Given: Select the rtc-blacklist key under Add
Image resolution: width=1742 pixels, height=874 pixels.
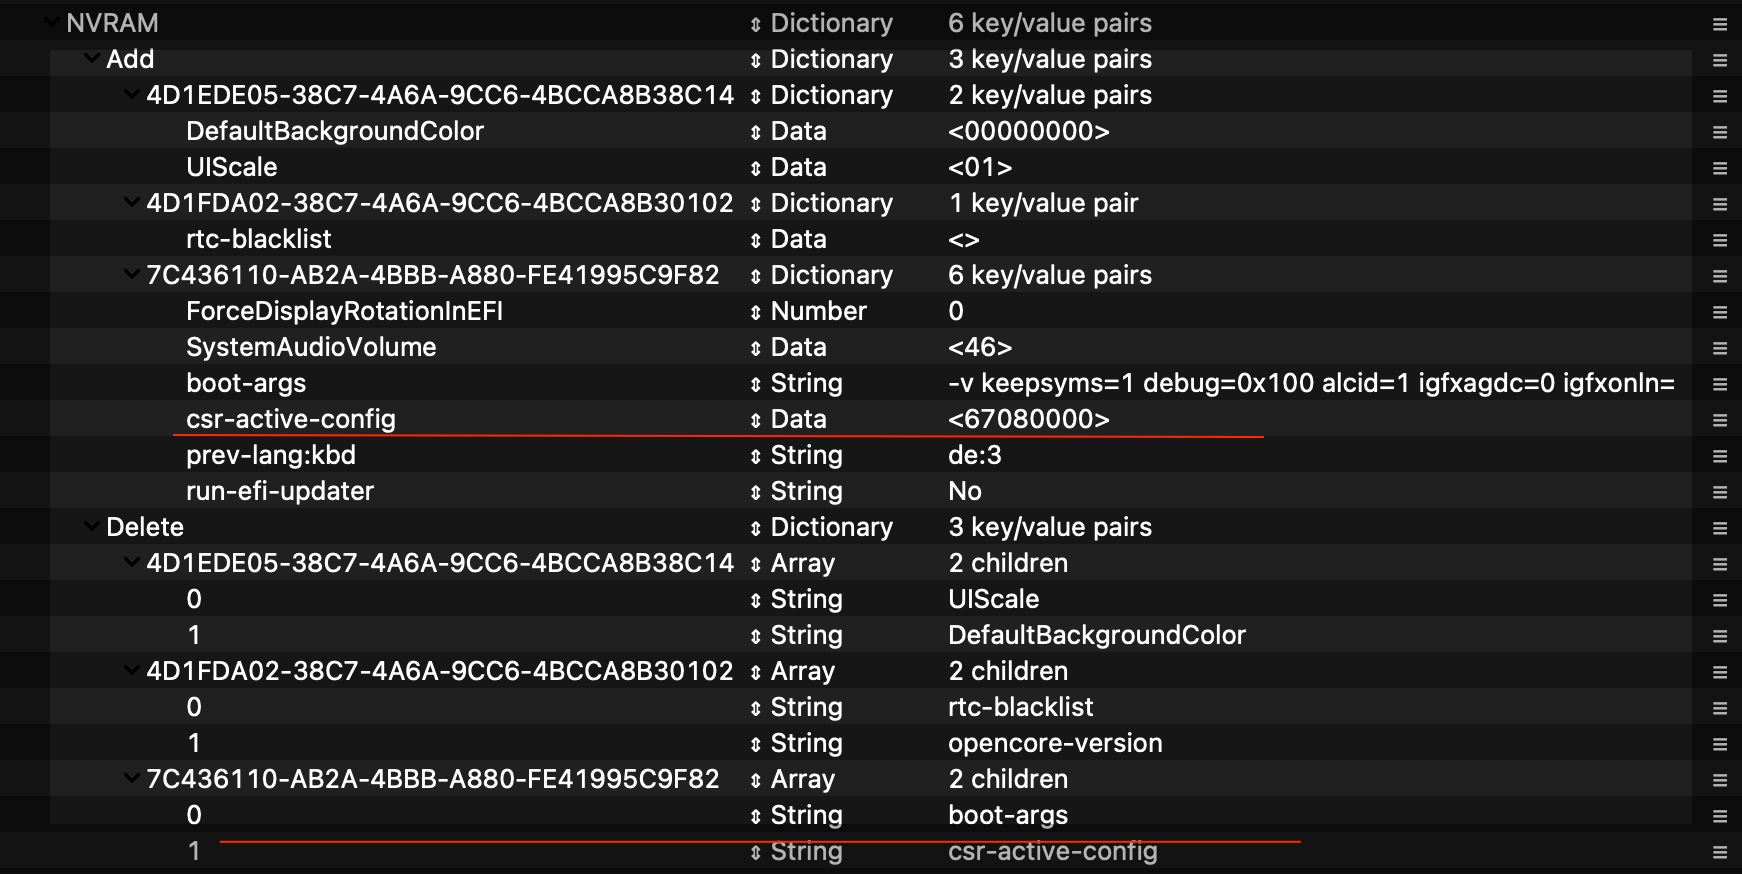Looking at the screenshot, I should click(258, 239).
